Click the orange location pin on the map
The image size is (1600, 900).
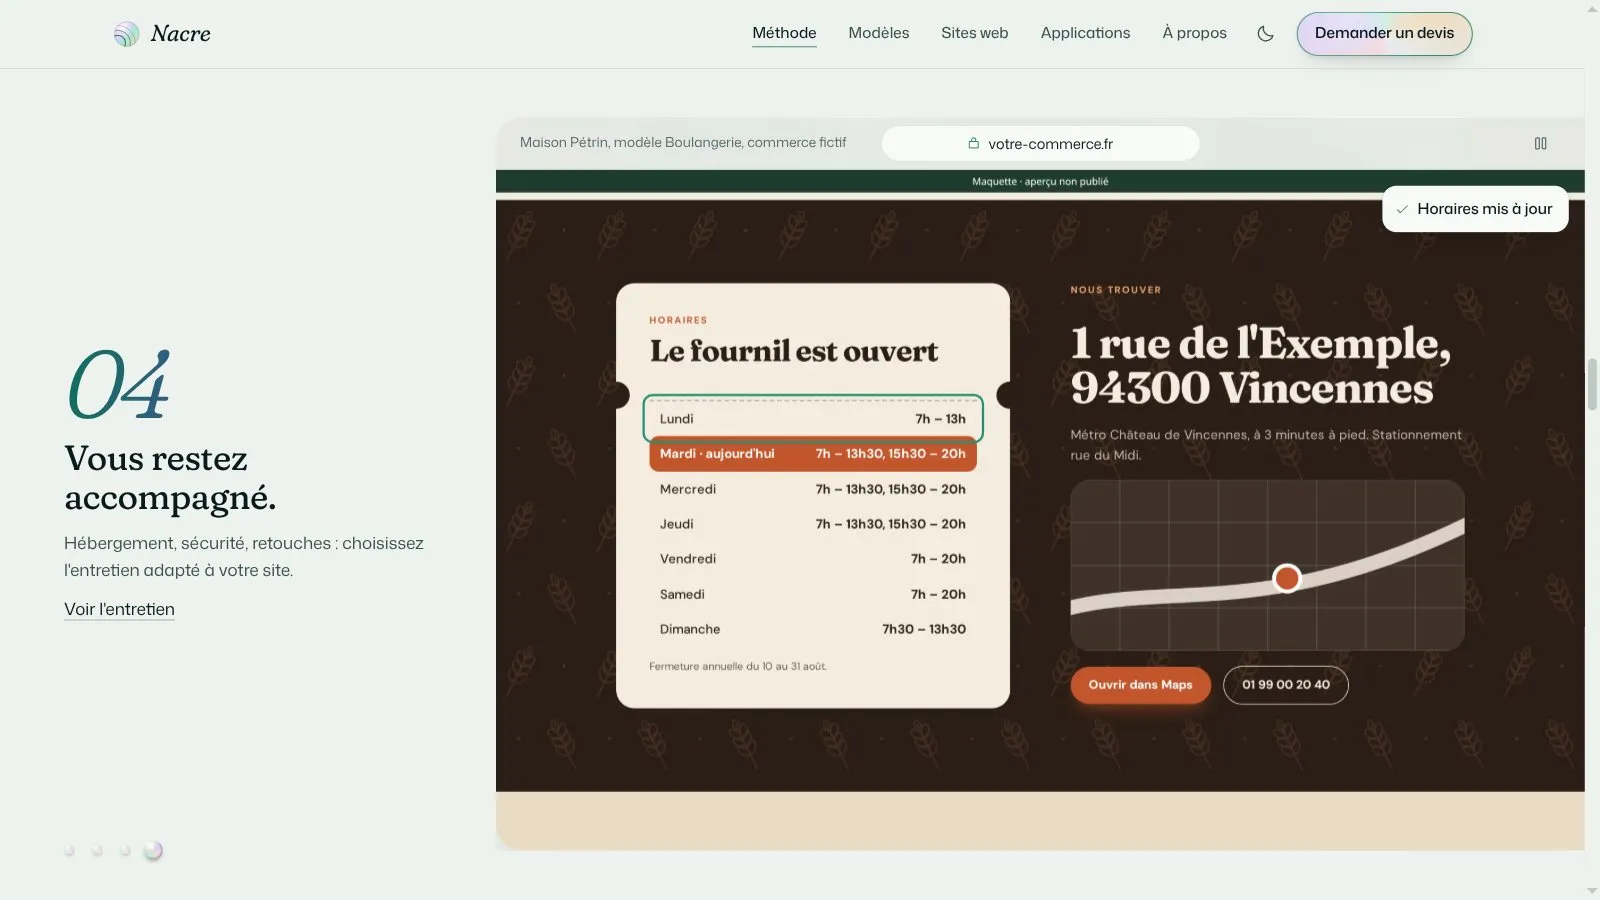point(1287,578)
